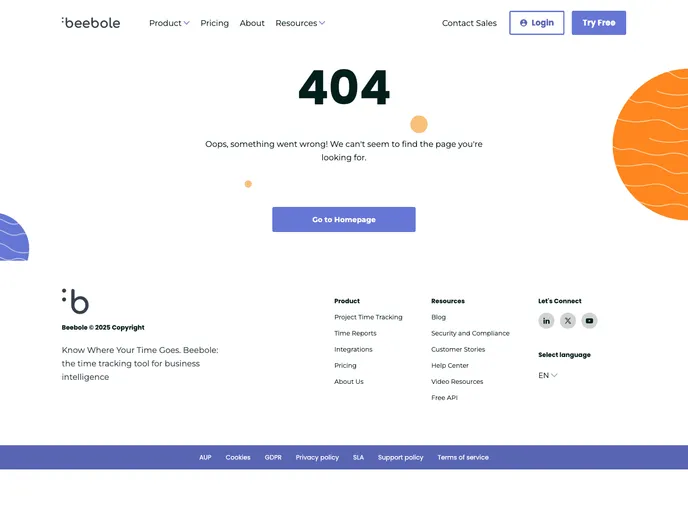This screenshot has width=688, height=512.
Task: Open the GDPR link in bottom bar
Action: pyautogui.click(x=273, y=458)
